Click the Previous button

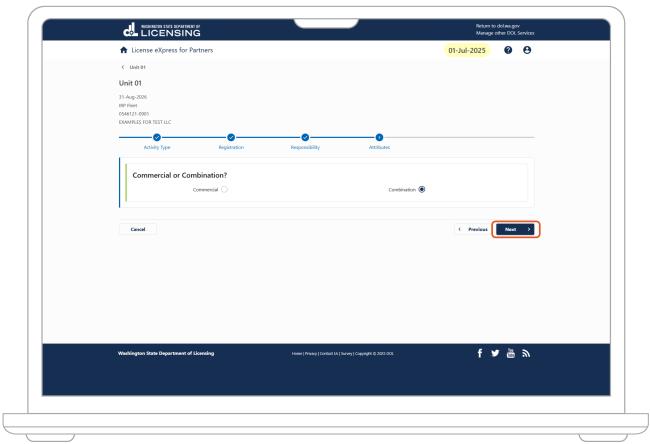473,229
